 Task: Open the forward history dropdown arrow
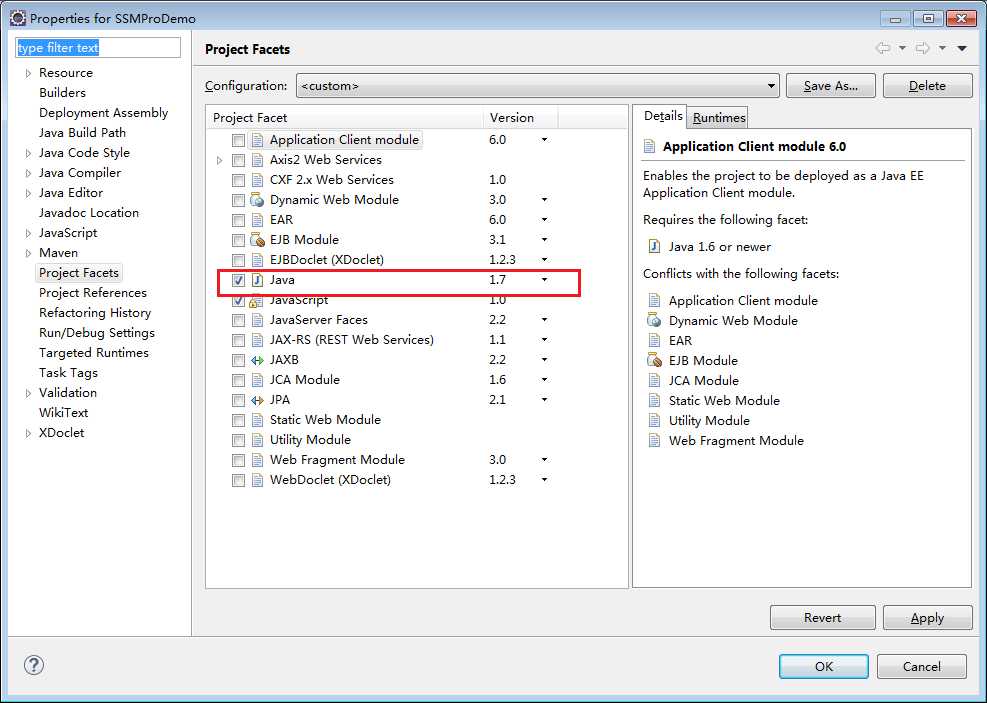click(x=942, y=48)
